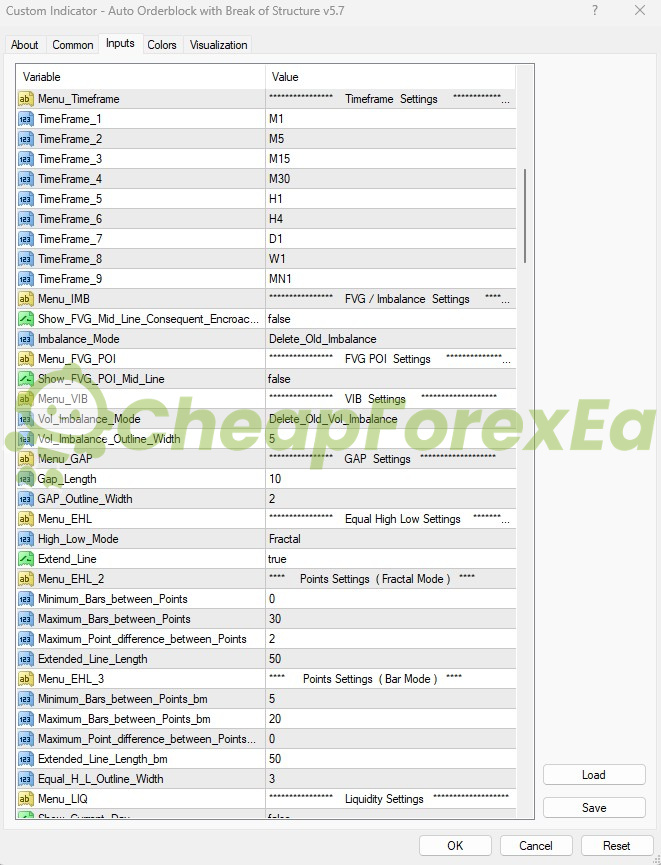Viewport: 661px width, 865px height.
Task: Click the integer icon beside GAP_Outline_Width
Action: (25, 499)
